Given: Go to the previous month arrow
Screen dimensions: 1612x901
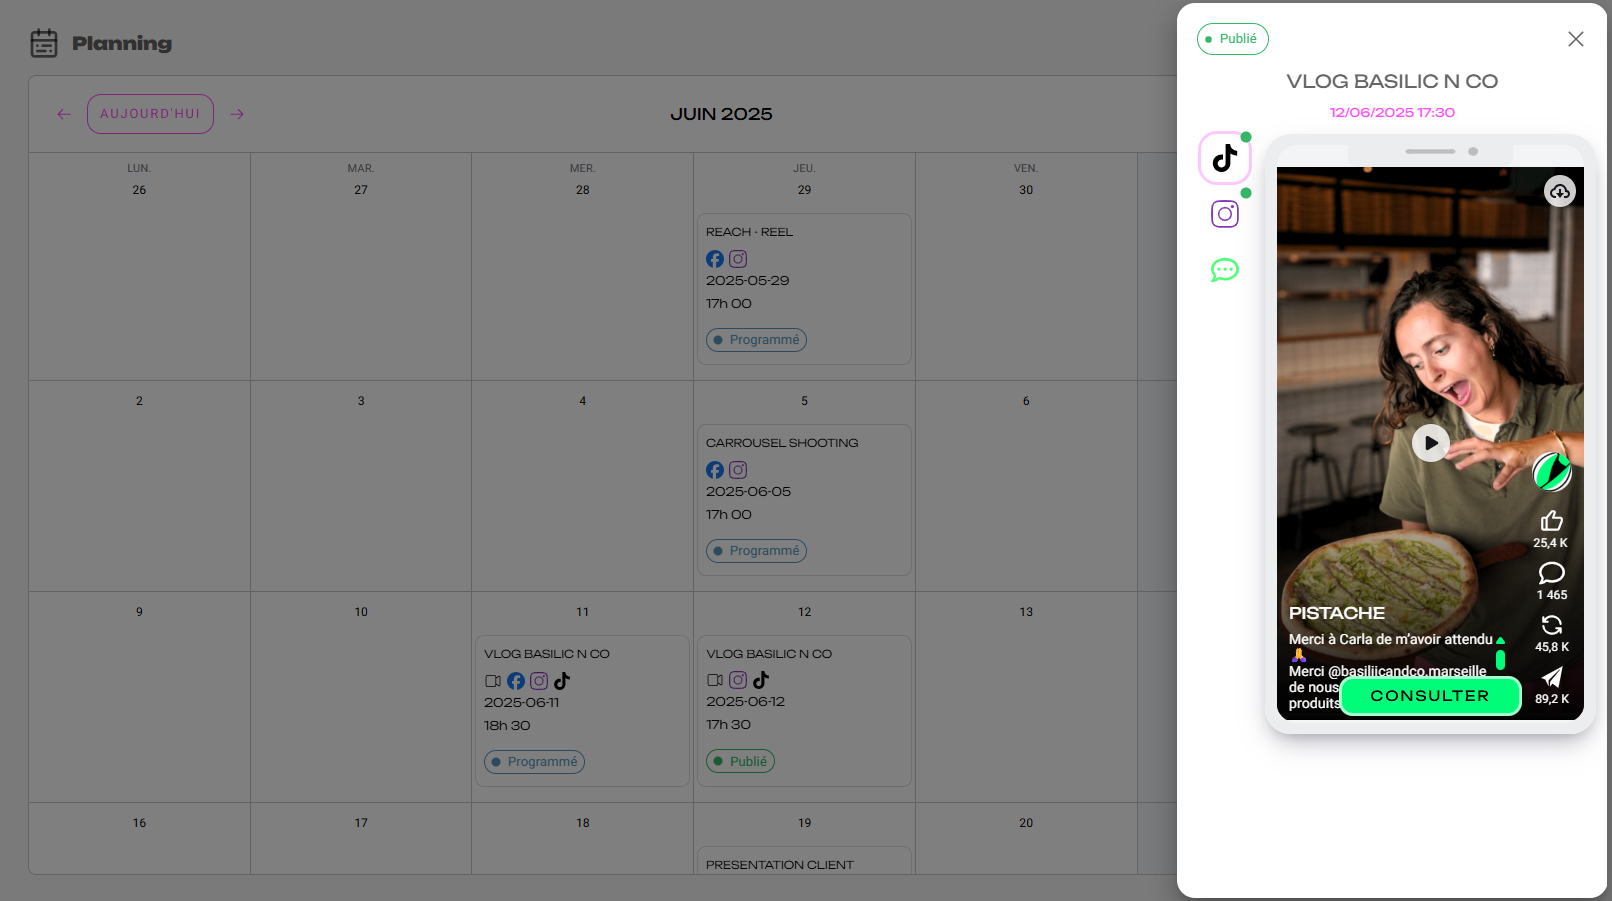Looking at the screenshot, I should 64,114.
